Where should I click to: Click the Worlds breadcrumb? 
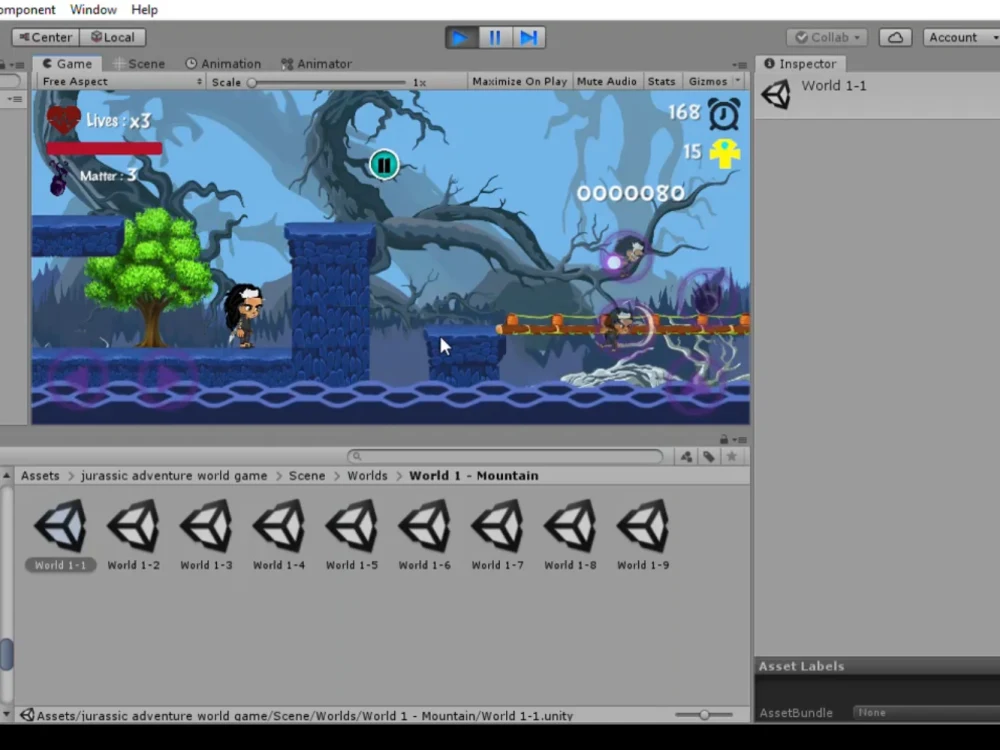367,476
